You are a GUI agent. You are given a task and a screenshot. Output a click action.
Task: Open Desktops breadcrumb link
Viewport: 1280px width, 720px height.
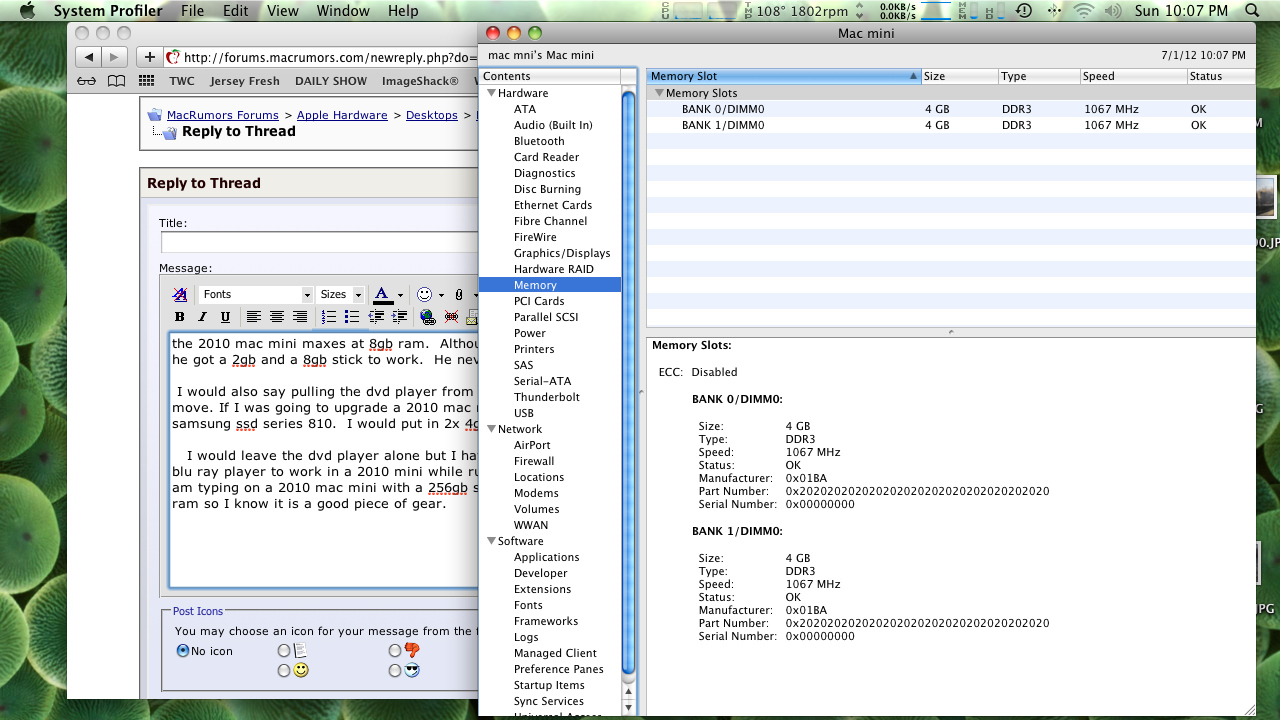(432, 115)
